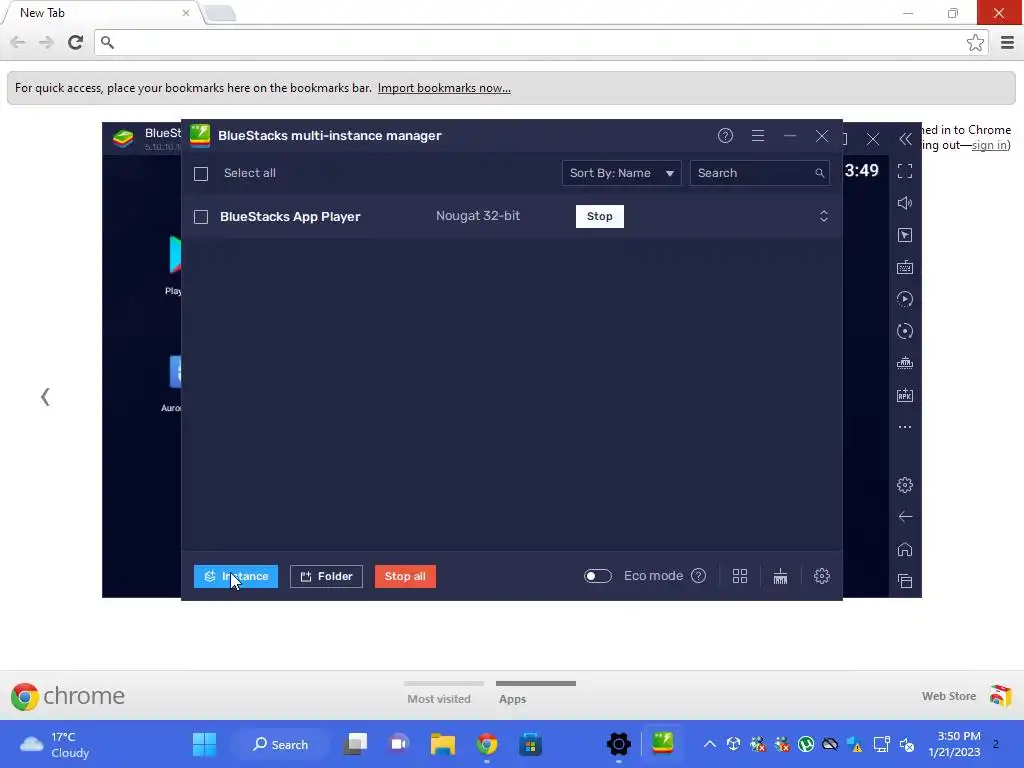The height and width of the screenshot is (768, 1024).
Task: Open disk cleanup icon in manager
Action: pos(780,576)
